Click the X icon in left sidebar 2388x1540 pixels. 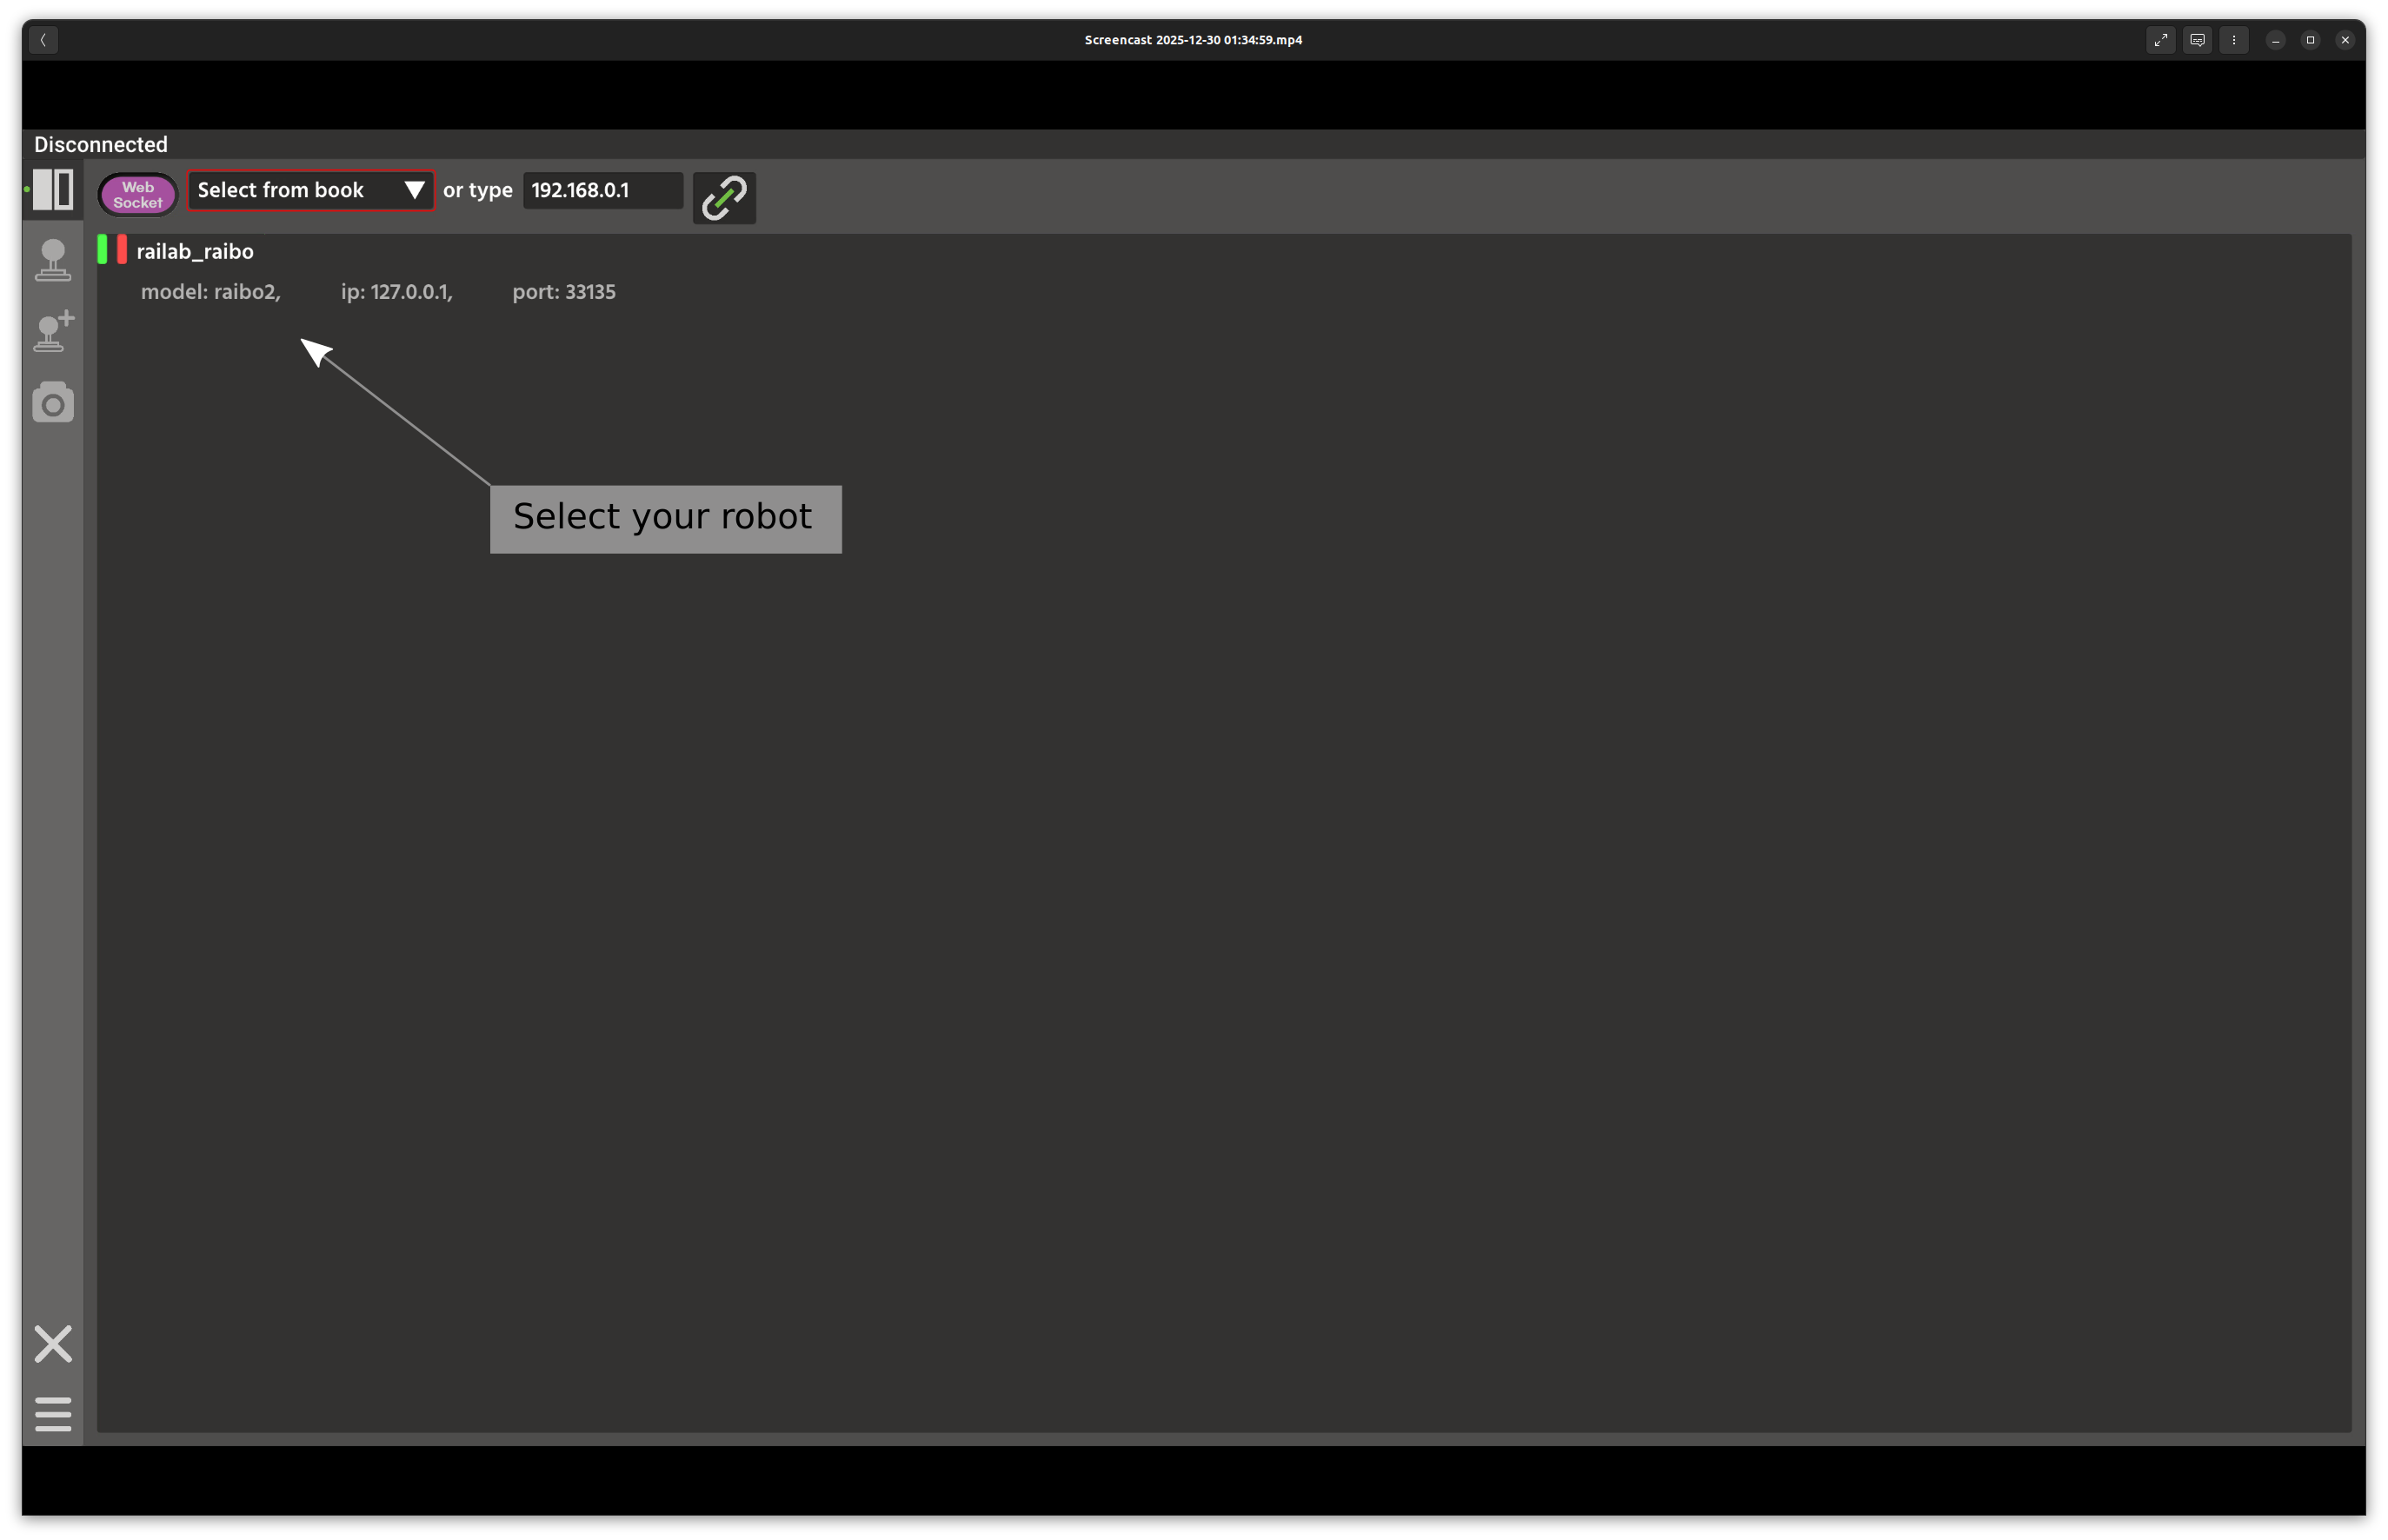53,1343
